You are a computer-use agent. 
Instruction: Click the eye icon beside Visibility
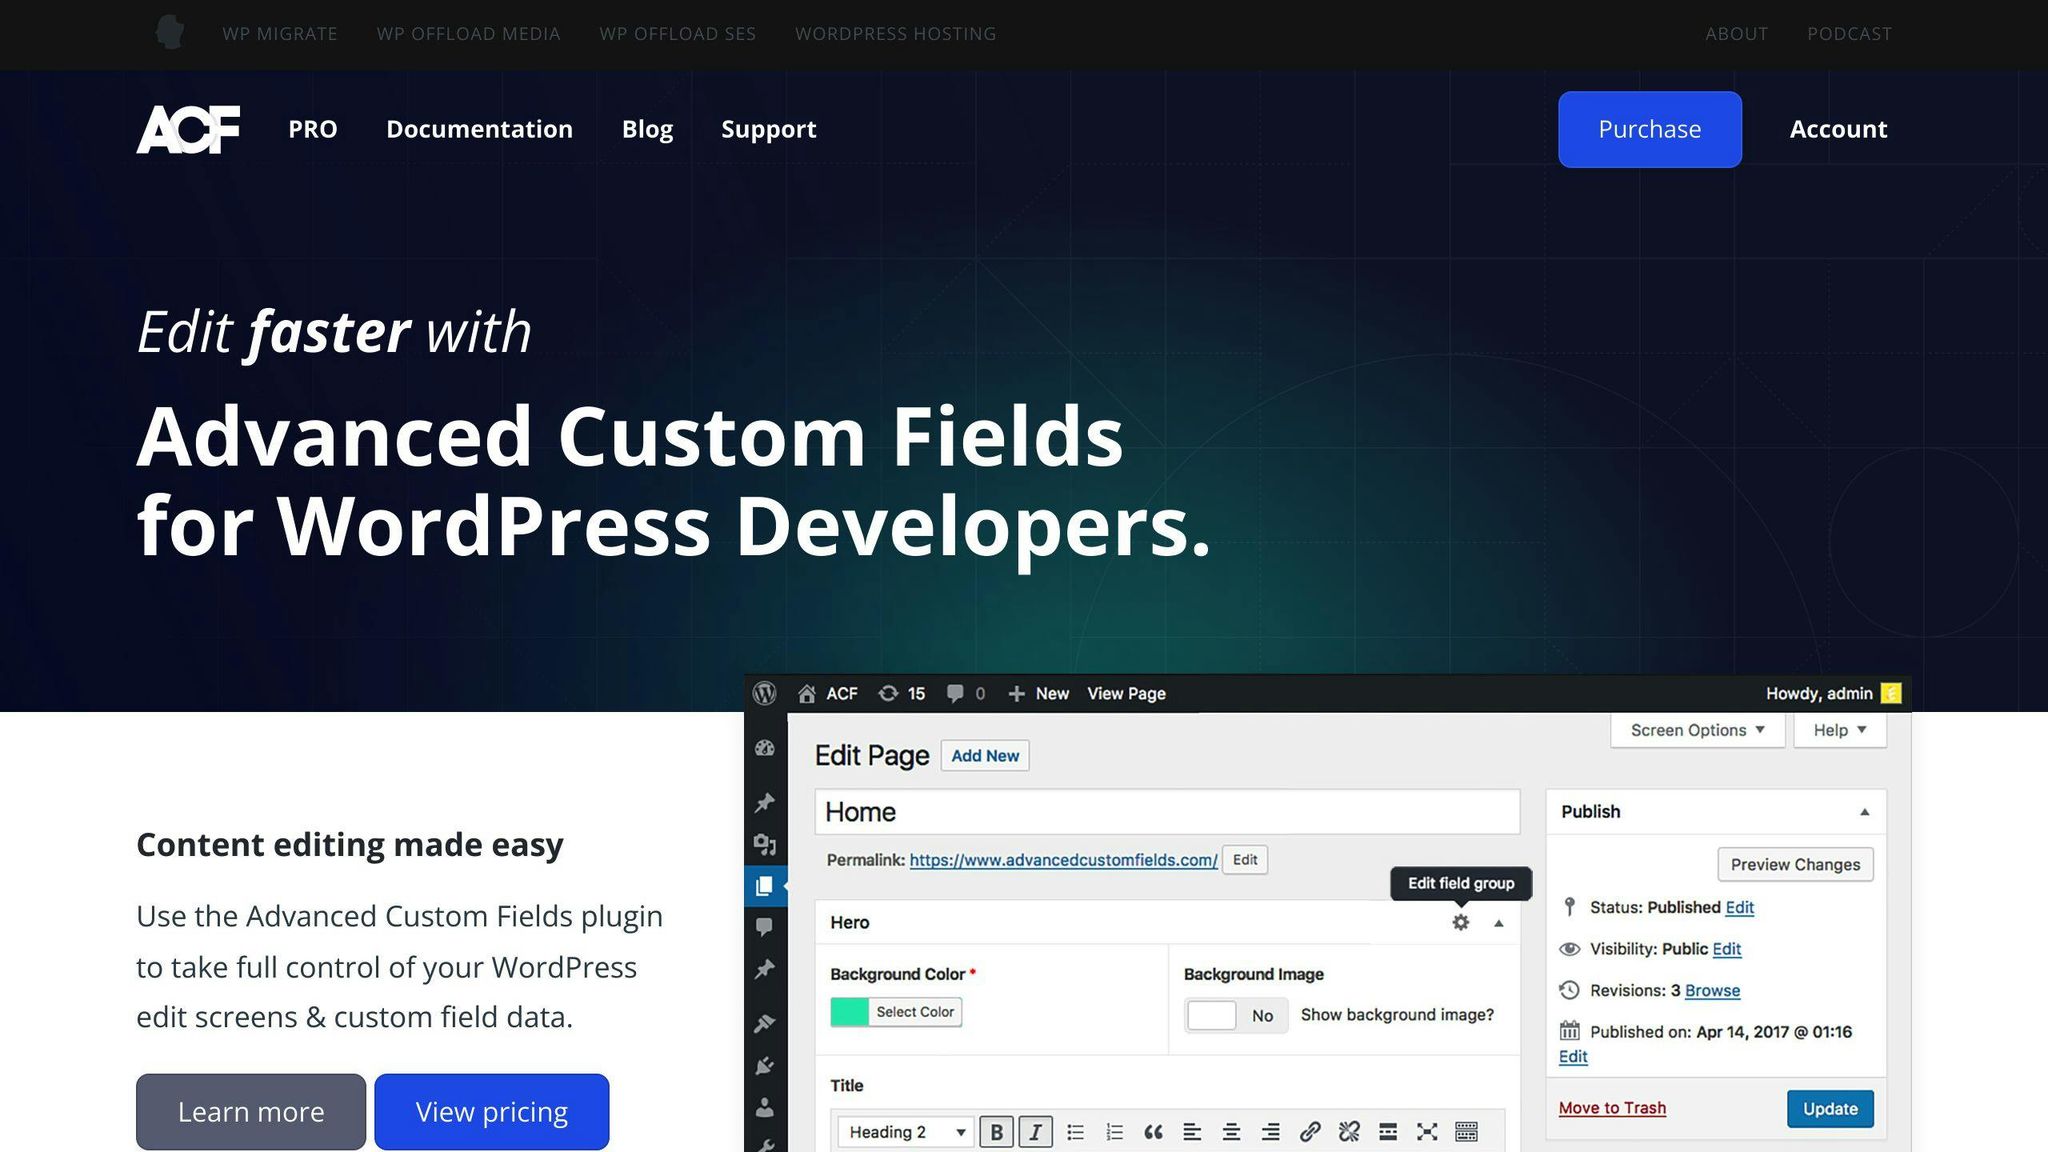[1569, 949]
